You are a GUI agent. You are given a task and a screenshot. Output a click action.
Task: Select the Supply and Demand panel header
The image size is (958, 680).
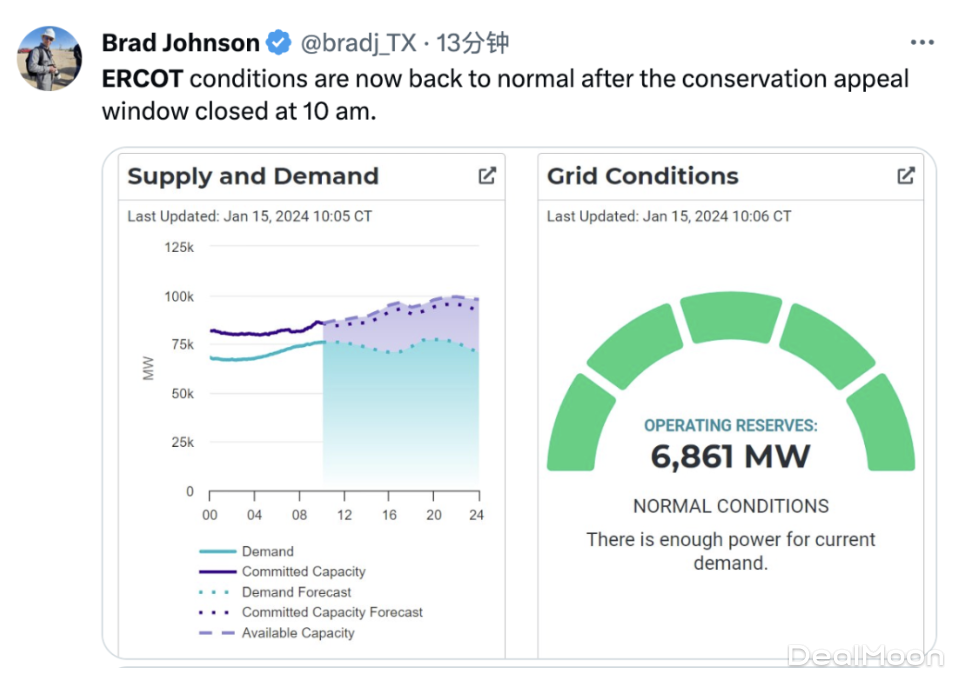click(252, 176)
